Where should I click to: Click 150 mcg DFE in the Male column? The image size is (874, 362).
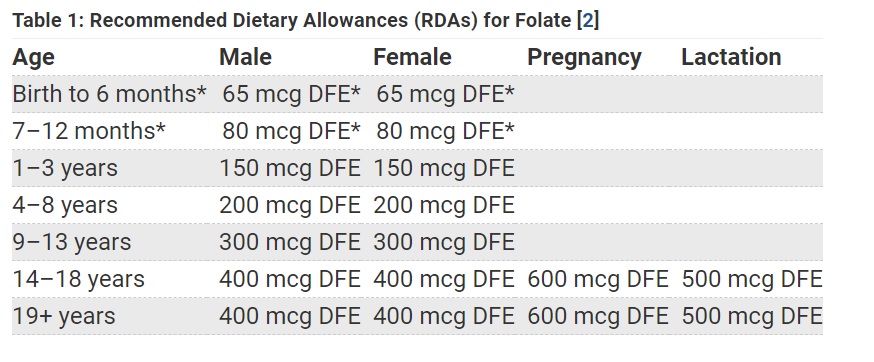(x=290, y=168)
